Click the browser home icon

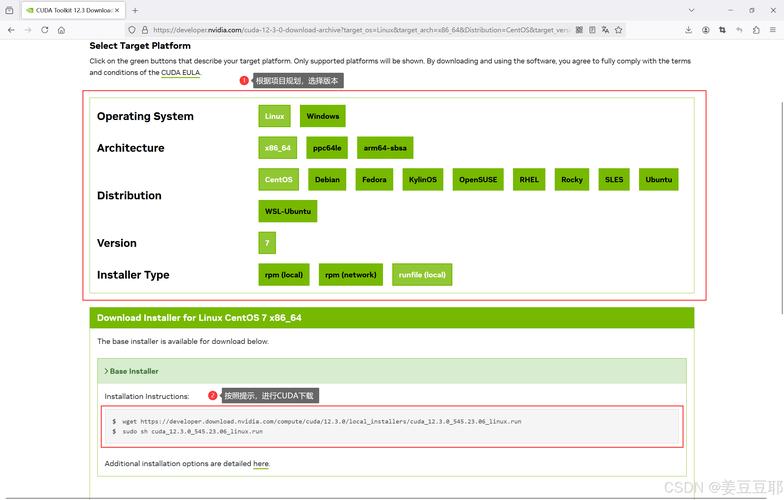point(62,30)
